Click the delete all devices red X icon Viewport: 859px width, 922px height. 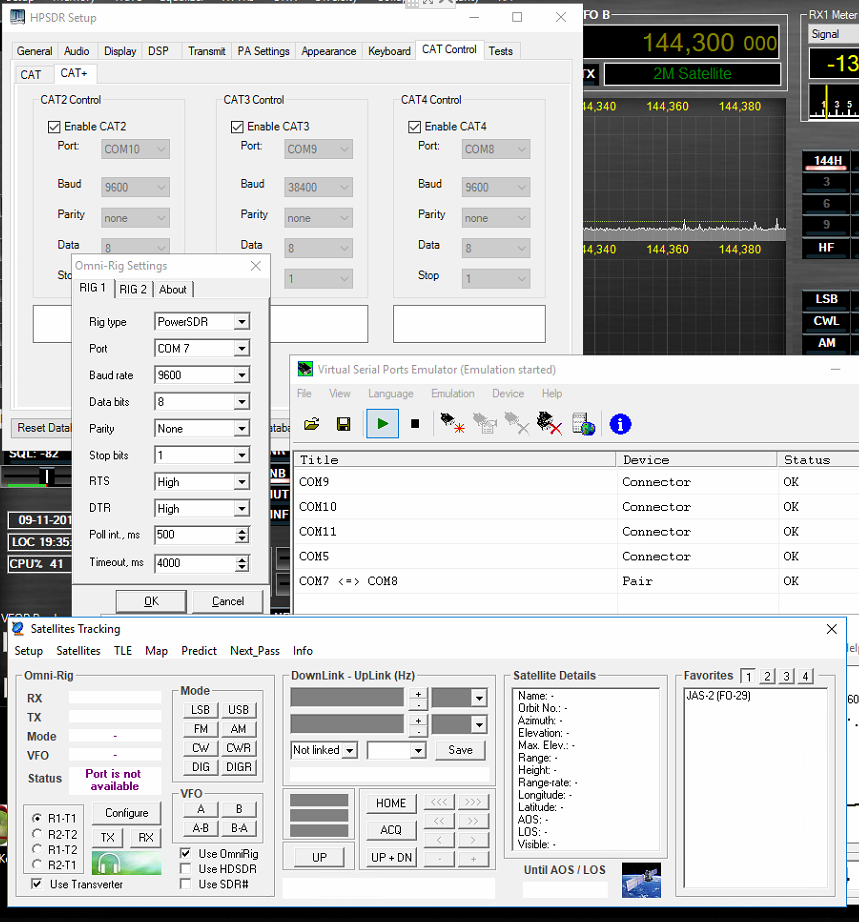point(549,423)
